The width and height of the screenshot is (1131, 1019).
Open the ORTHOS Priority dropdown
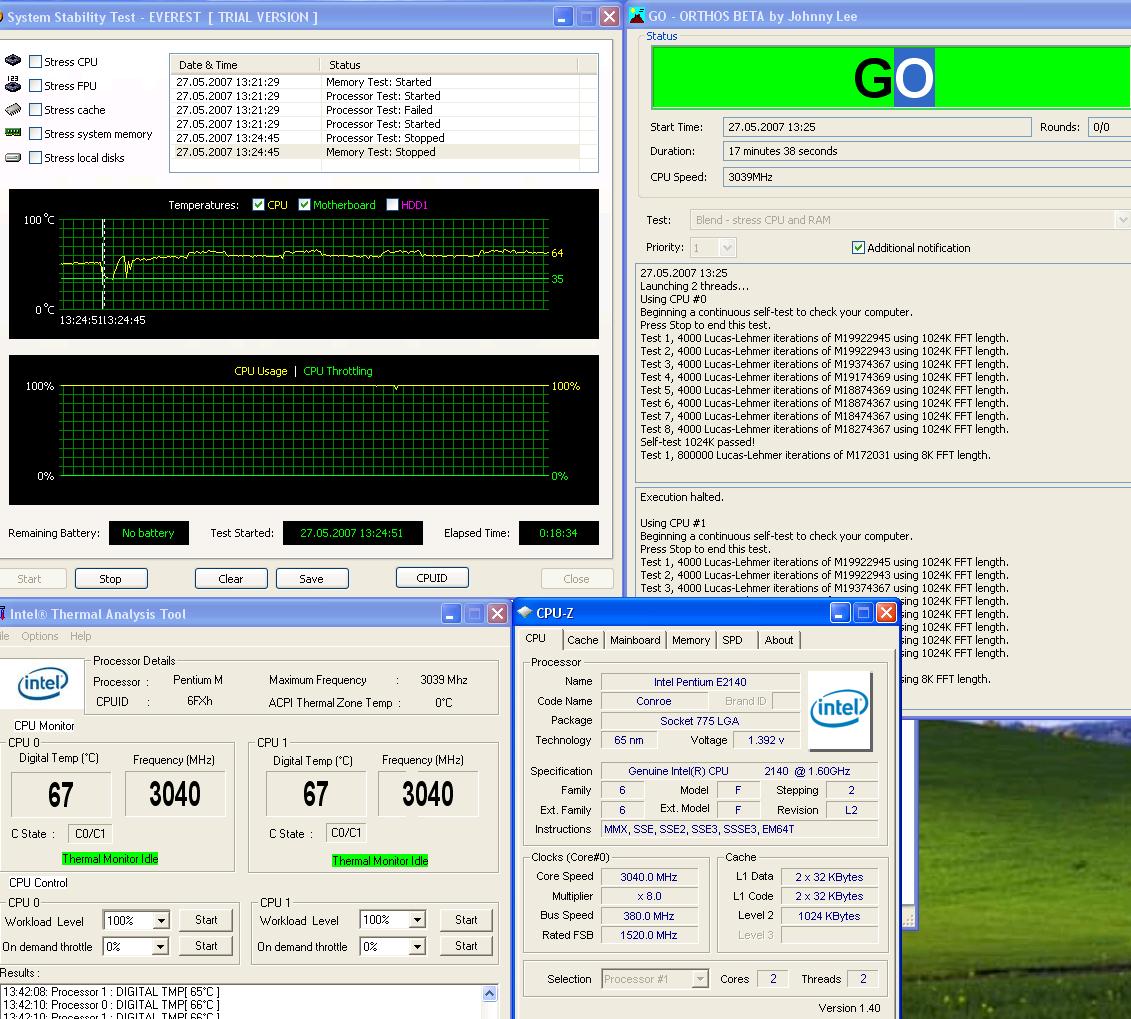click(x=727, y=247)
